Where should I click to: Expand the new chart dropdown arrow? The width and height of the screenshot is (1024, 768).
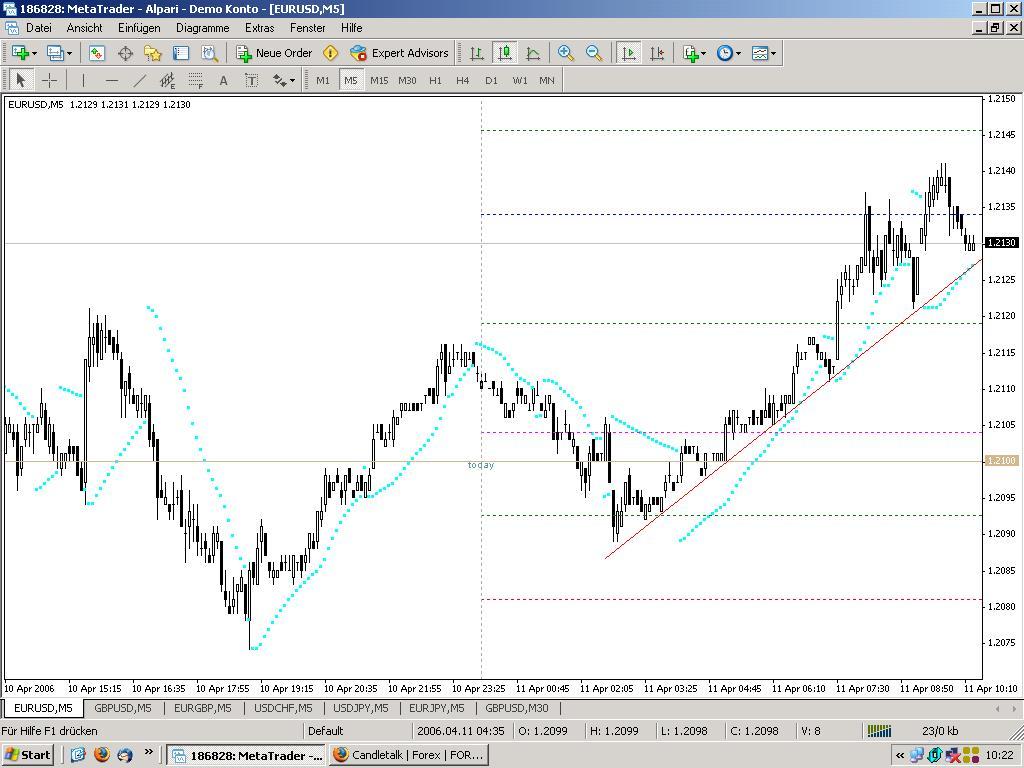[x=34, y=53]
